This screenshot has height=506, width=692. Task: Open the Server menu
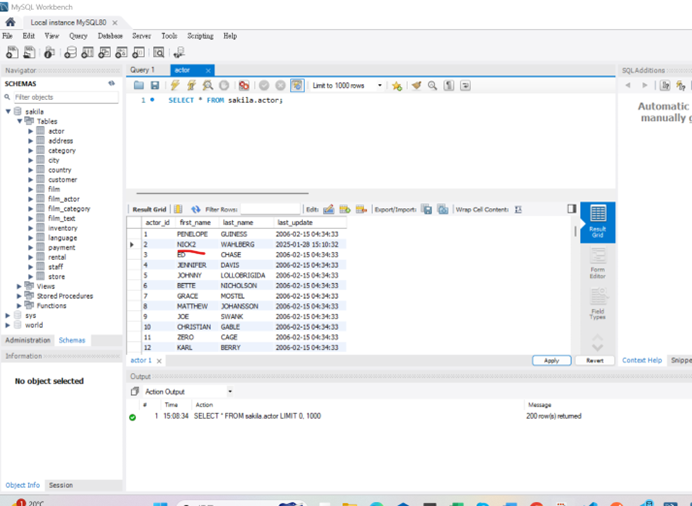pyautogui.click(x=142, y=36)
